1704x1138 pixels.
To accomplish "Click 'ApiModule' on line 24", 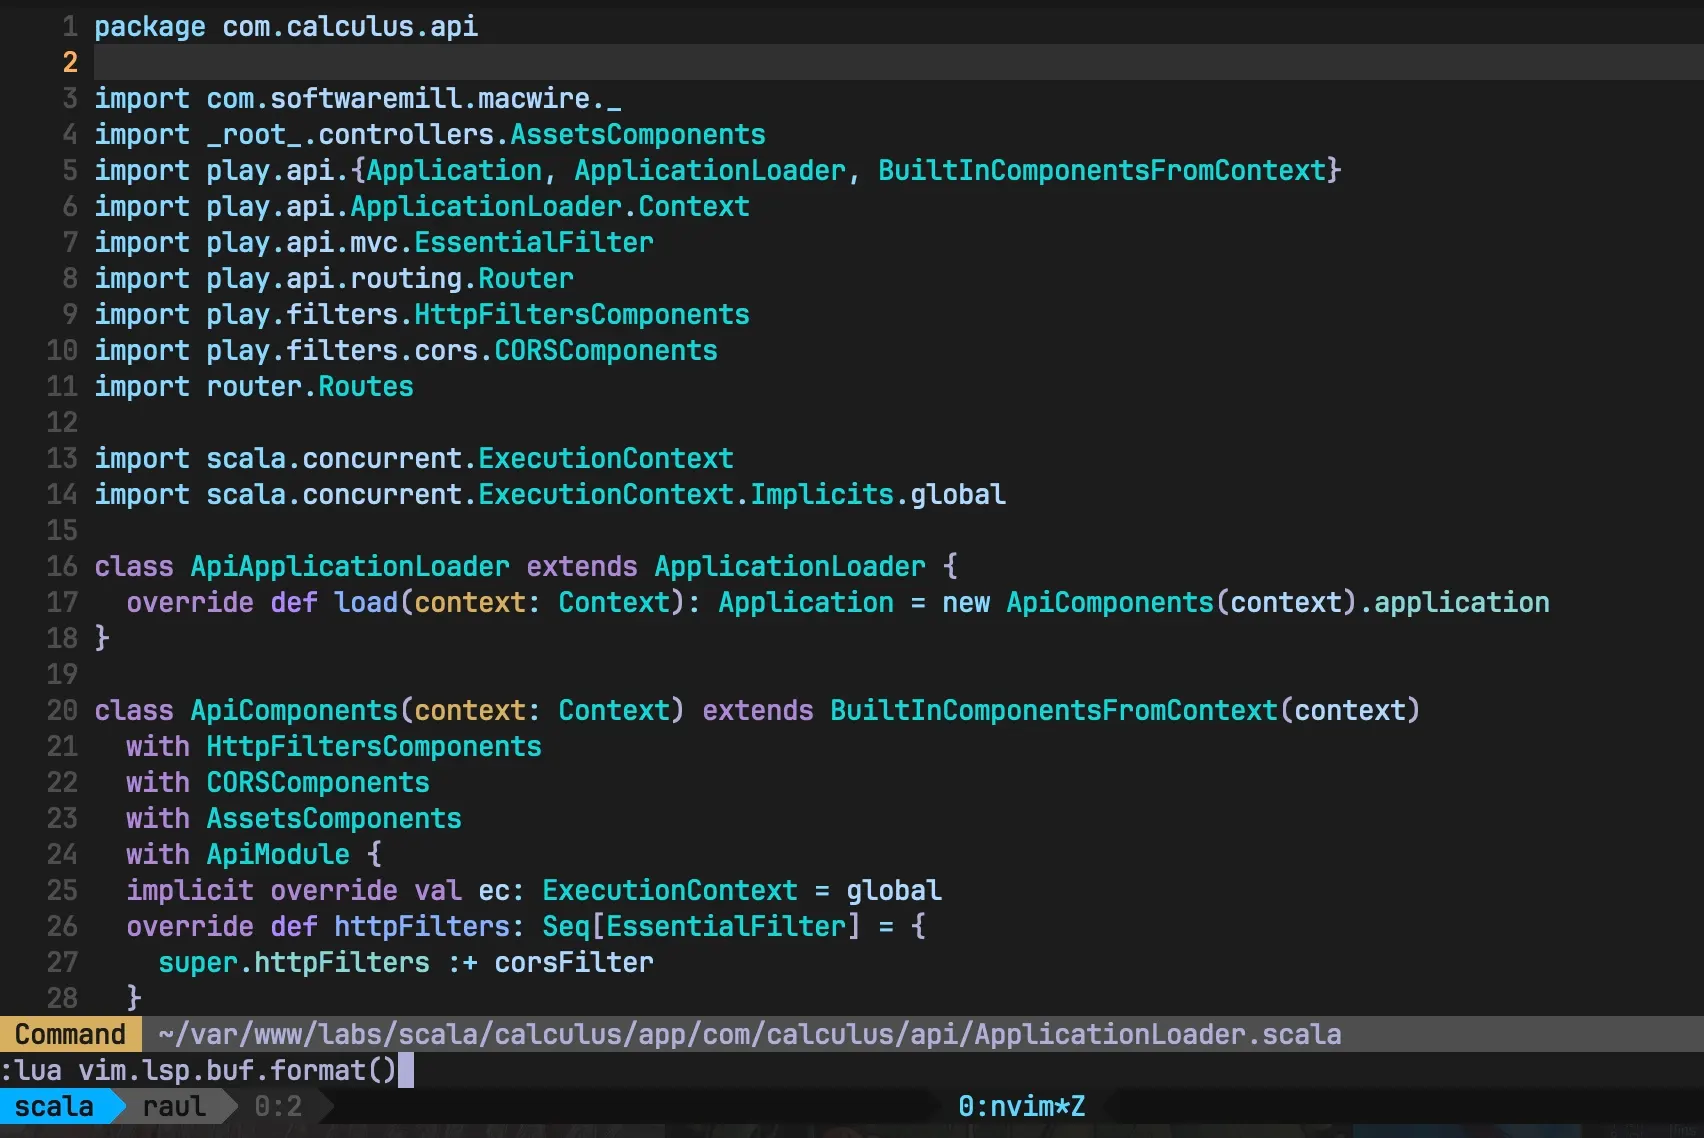I will click(x=278, y=854).
